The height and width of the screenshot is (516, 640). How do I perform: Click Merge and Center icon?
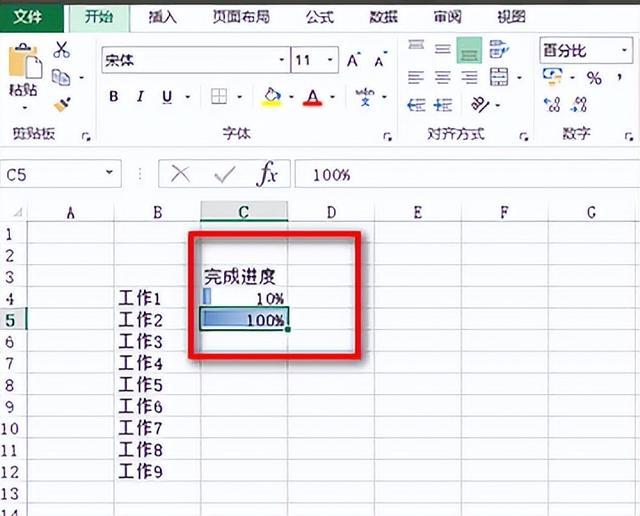point(499,77)
